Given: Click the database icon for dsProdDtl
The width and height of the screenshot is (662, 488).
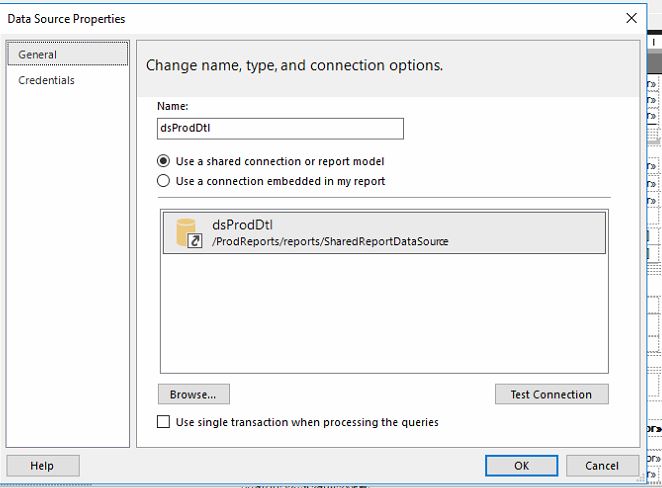Looking at the screenshot, I should point(186,231).
